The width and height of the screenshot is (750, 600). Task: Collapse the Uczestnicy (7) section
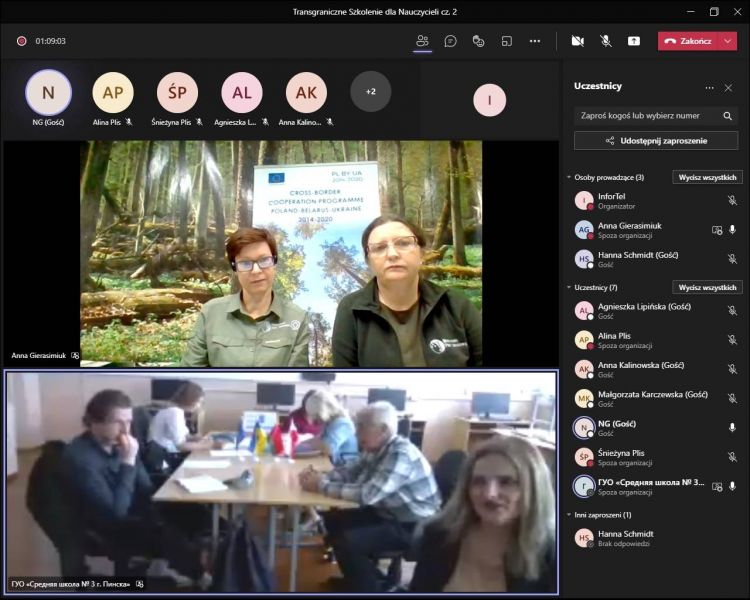pos(569,288)
